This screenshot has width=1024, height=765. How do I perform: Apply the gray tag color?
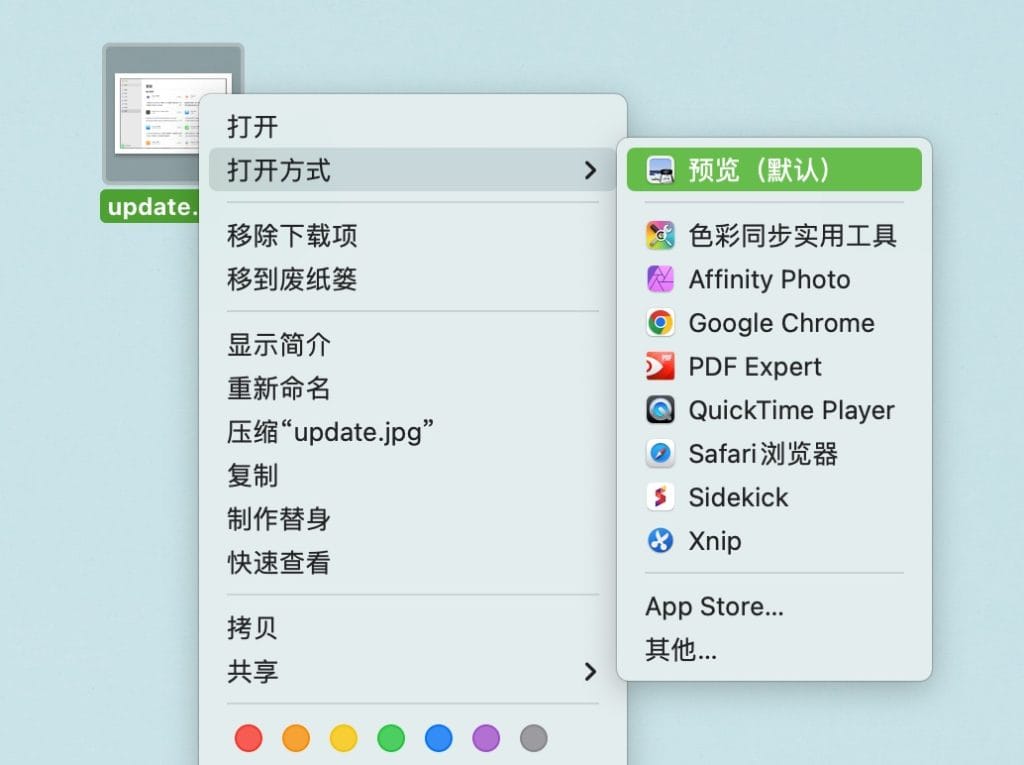point(534,738)
